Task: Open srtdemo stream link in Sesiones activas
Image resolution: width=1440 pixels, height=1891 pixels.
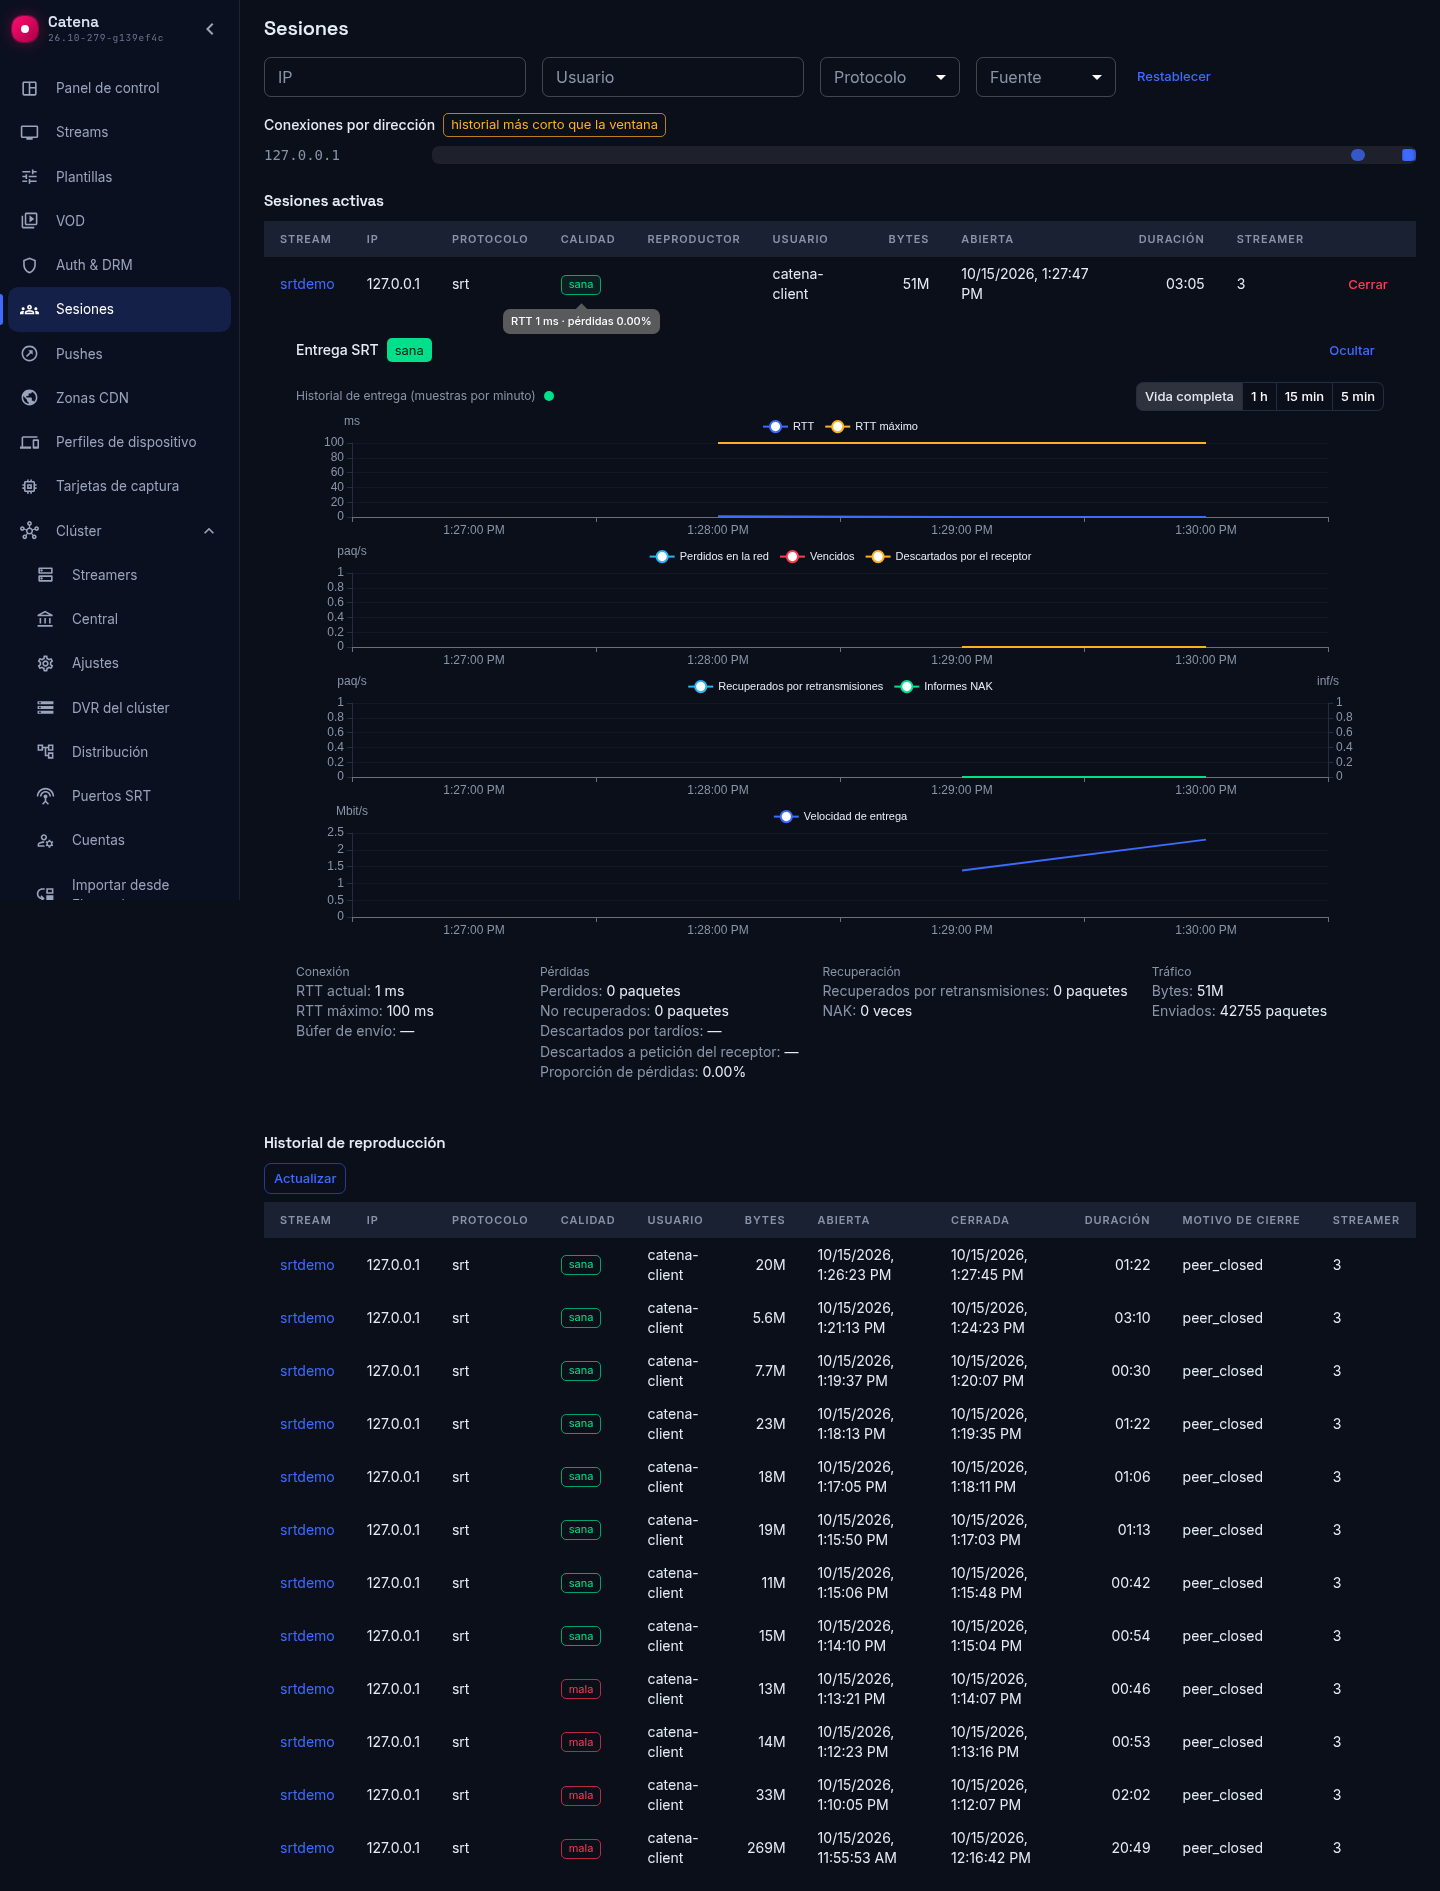Action: click(307, 284)
